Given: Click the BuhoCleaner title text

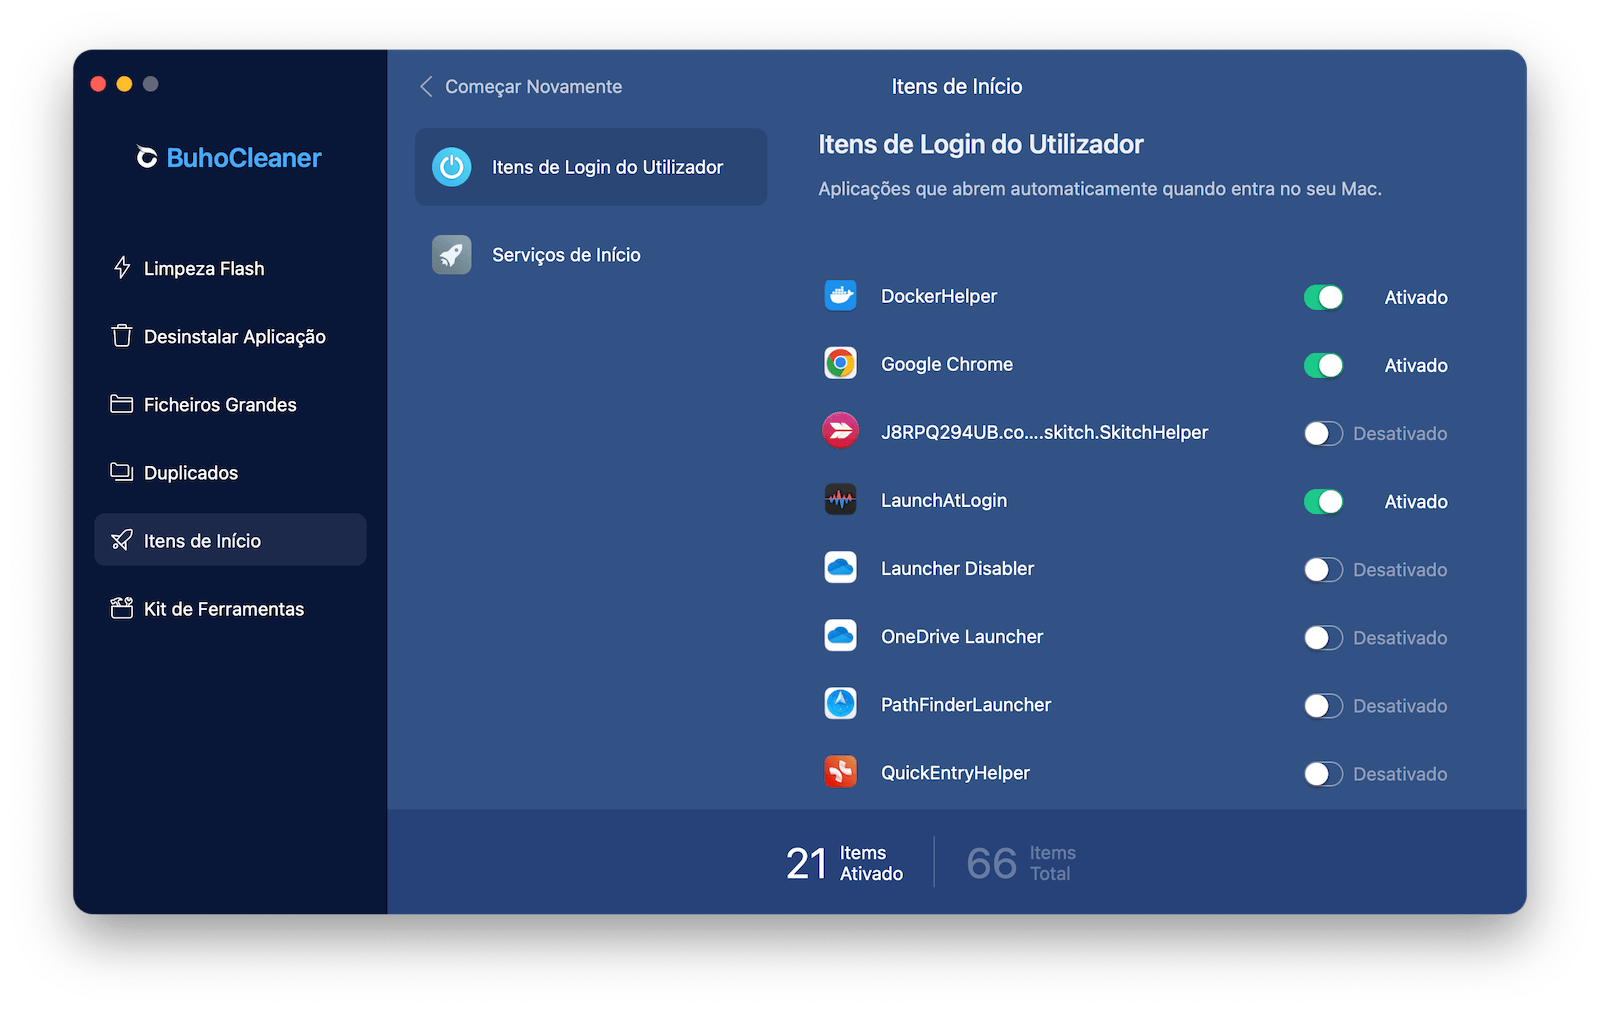Looking at the screenshot, I should [244, 158].
